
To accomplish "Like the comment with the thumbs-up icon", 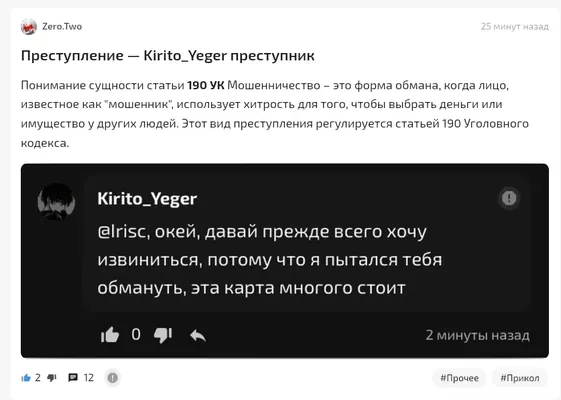I will [x=109, y=335].
